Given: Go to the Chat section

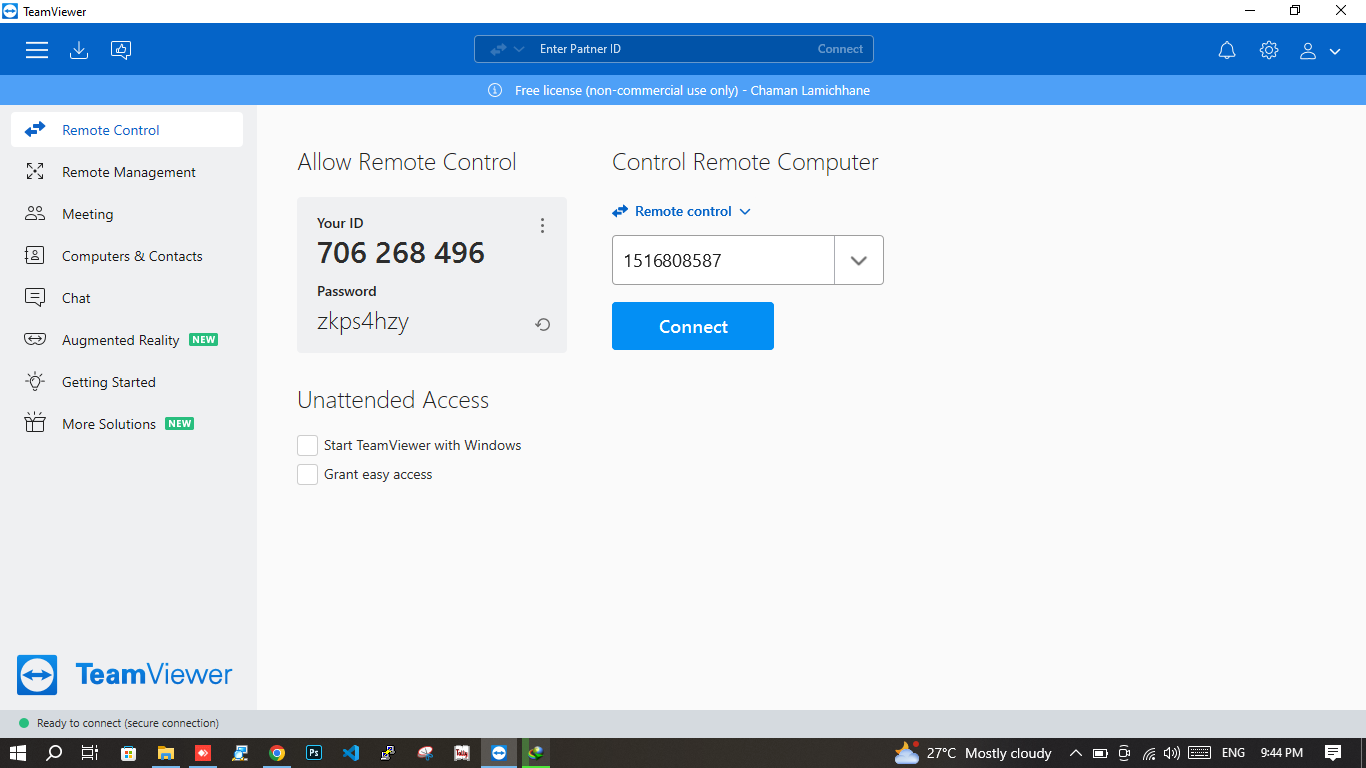Looking at the screenshot, I should (127, 298).
